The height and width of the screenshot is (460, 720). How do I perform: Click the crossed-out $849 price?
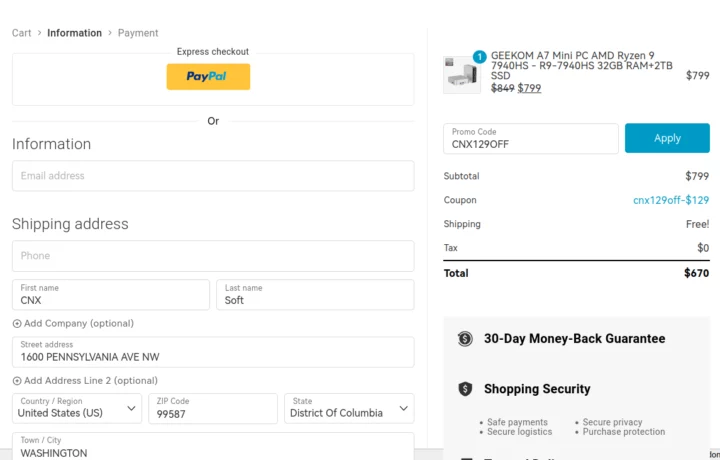click(x=502, y=88)
